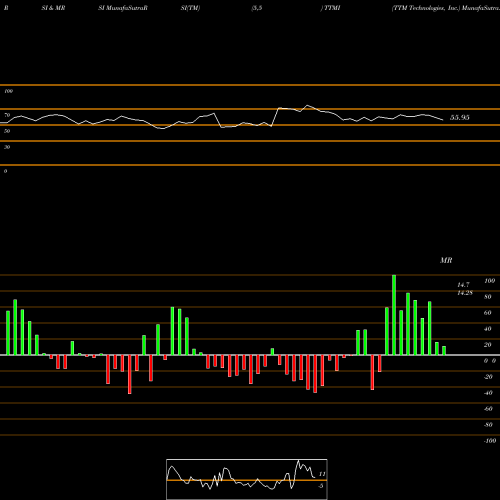The image size is (500, 500).
Task: Click the header text 'SI MunafaSutraR'
Action: click(x=123, y=8)
